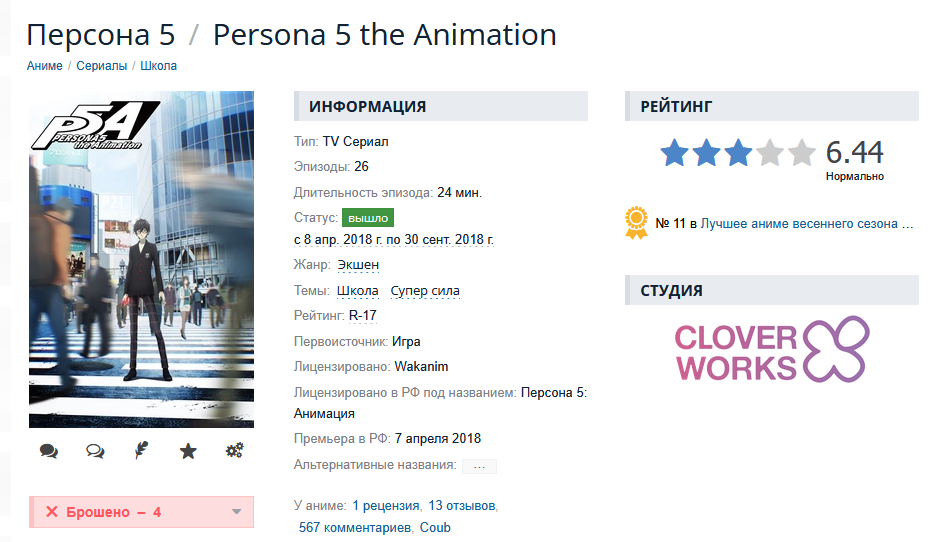The image size is (928, 542).
Task: Open the Супер сила theme link
Action: 425,291
